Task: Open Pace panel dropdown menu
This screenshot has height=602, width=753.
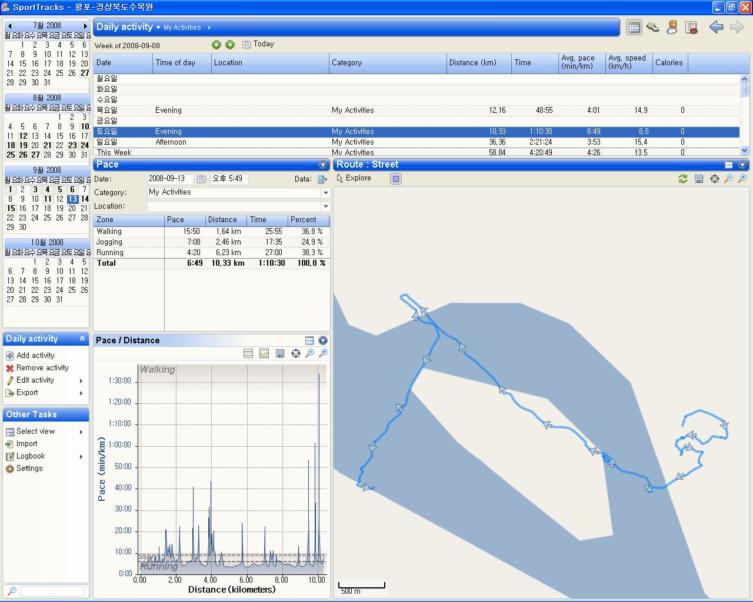Action: (x=323, y=165)
